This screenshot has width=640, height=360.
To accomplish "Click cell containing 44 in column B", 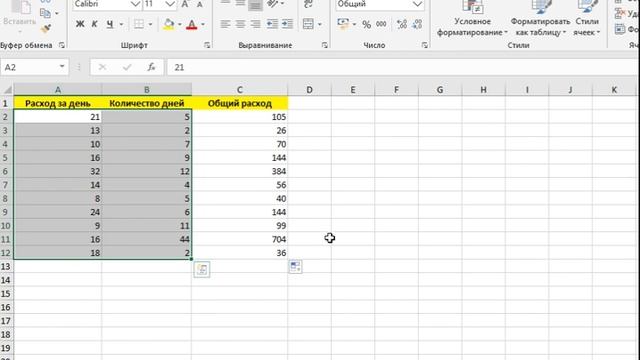I will 147,239.
